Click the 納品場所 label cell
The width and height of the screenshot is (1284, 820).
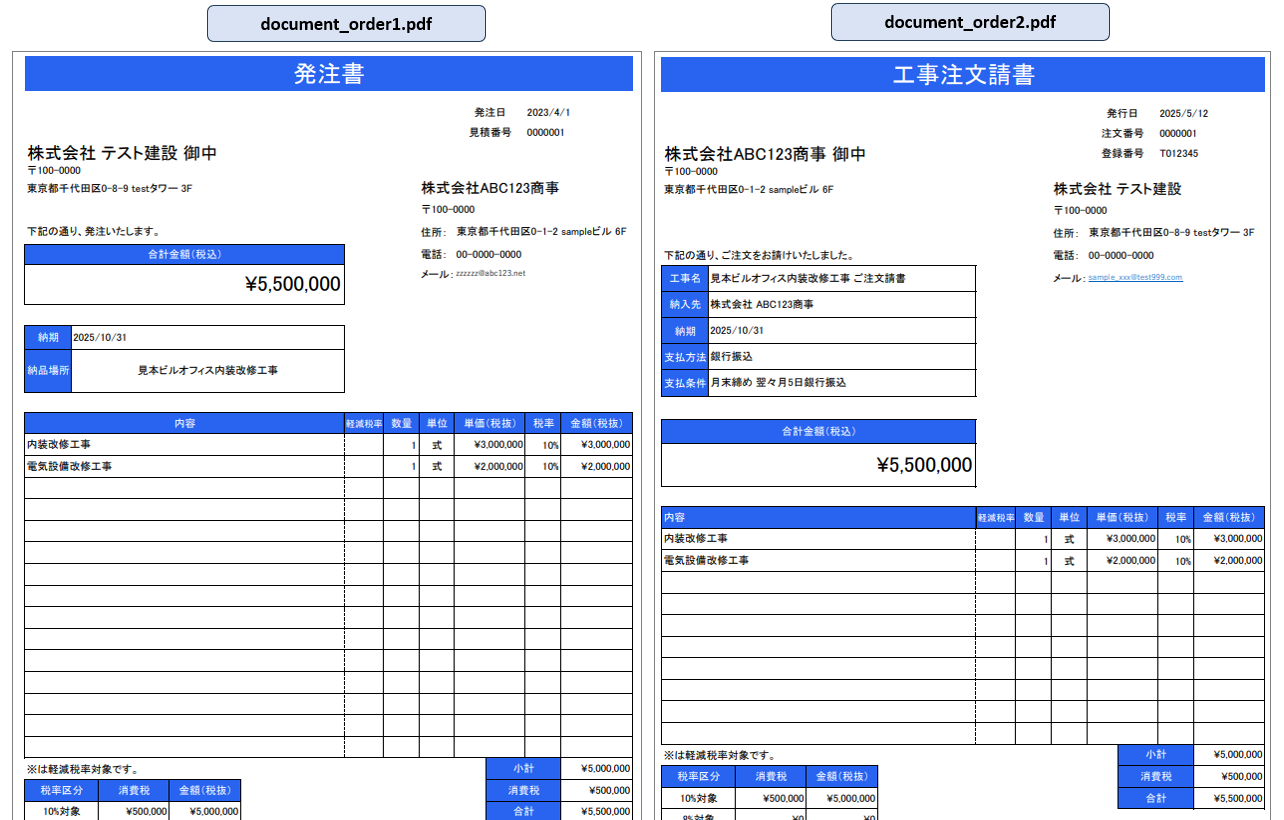[x=48, y=370]
